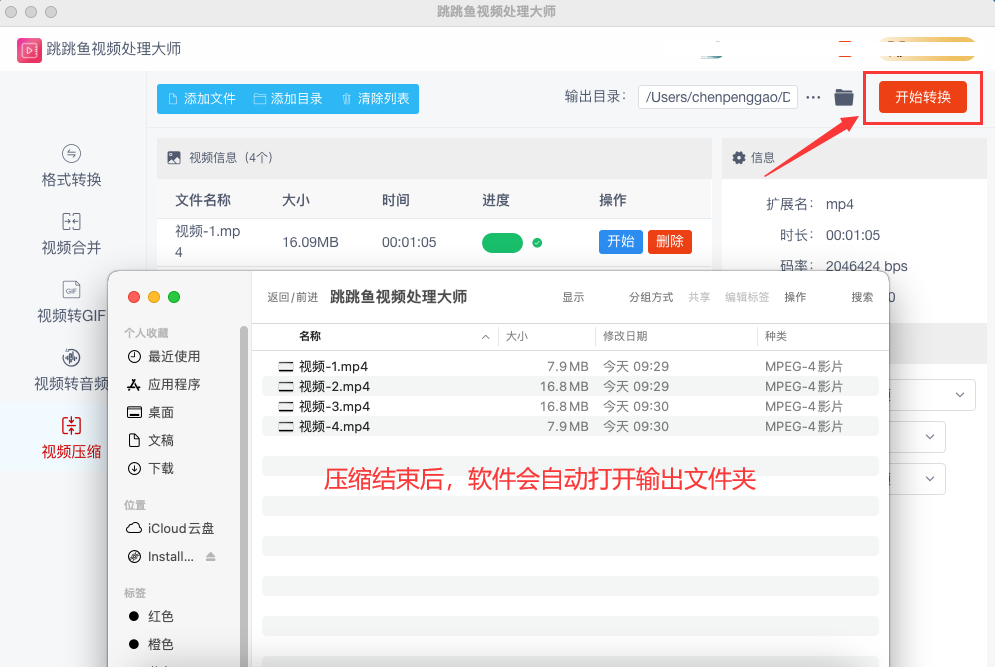Click 16.09MB size cell of 视频-1.mp4

(310, 242)
